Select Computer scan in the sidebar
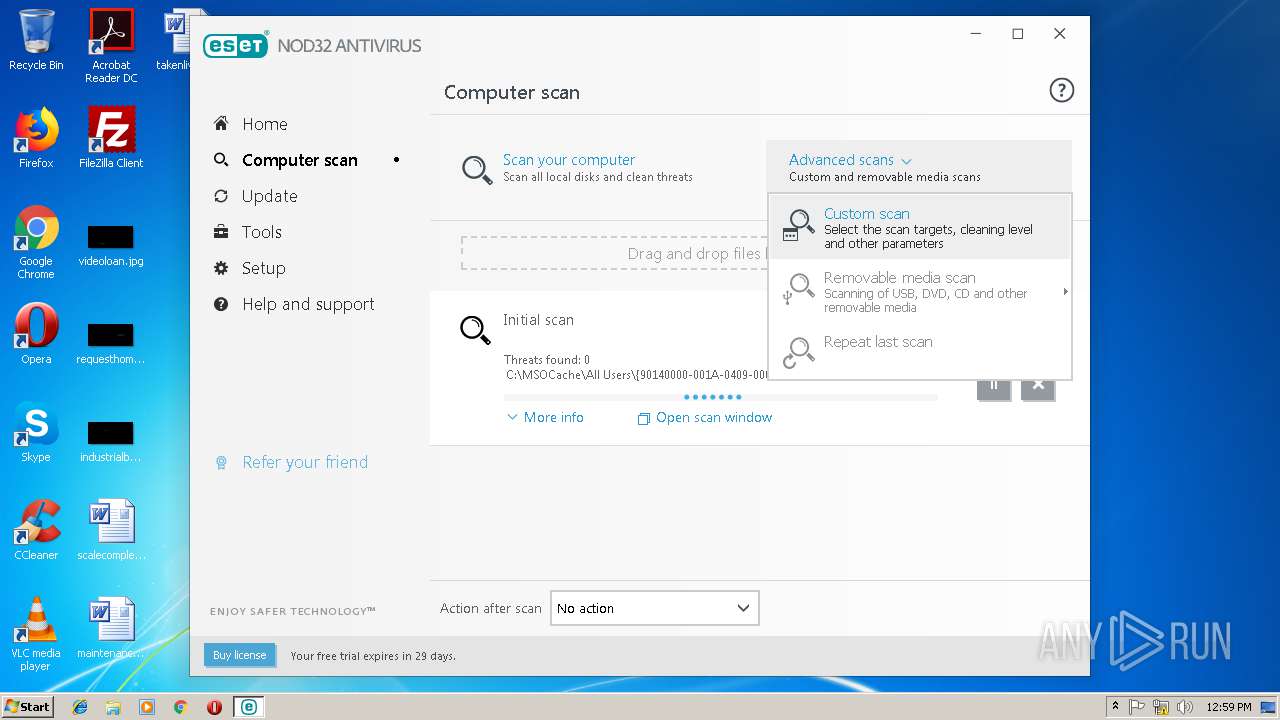This screenshot has width=1280, height=720. point(299,160)
